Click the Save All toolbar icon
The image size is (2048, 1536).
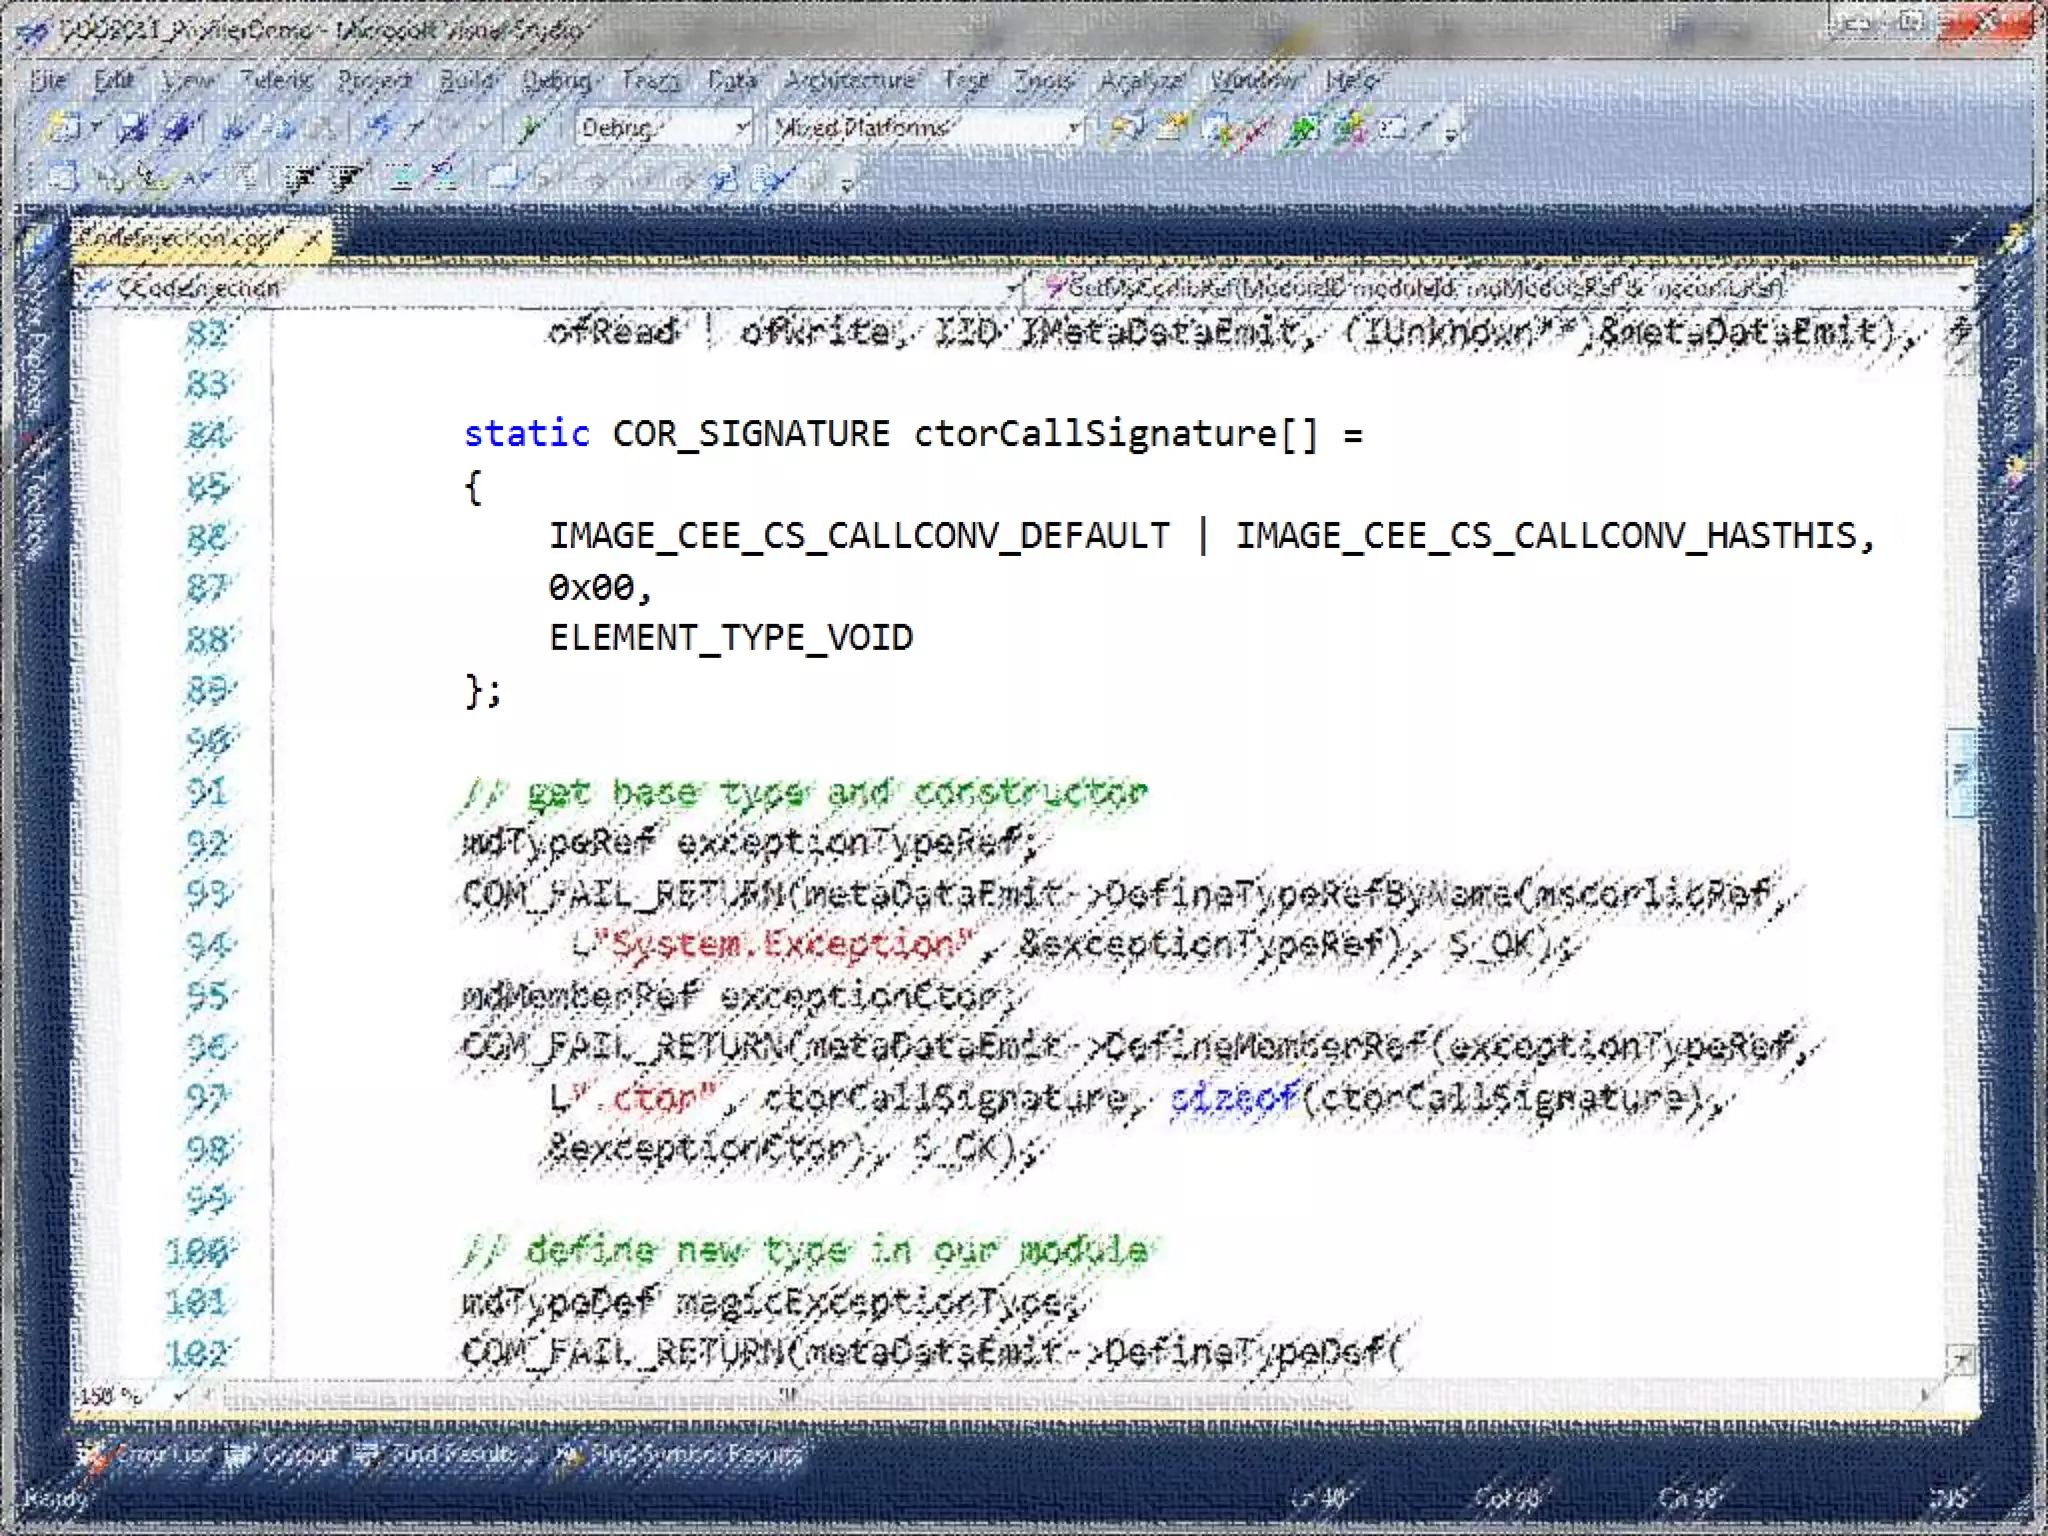[x=178, y=128]
